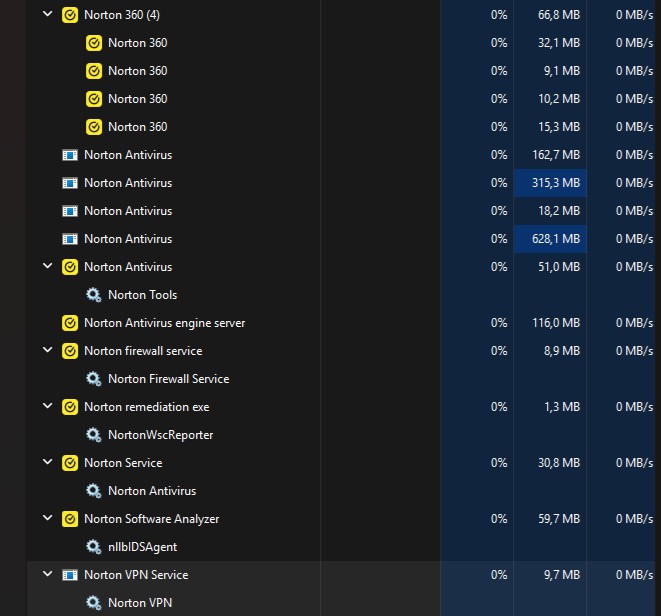661x616 pixels.
Task: Select the Norton Service label
Action: tap(123, 463)
